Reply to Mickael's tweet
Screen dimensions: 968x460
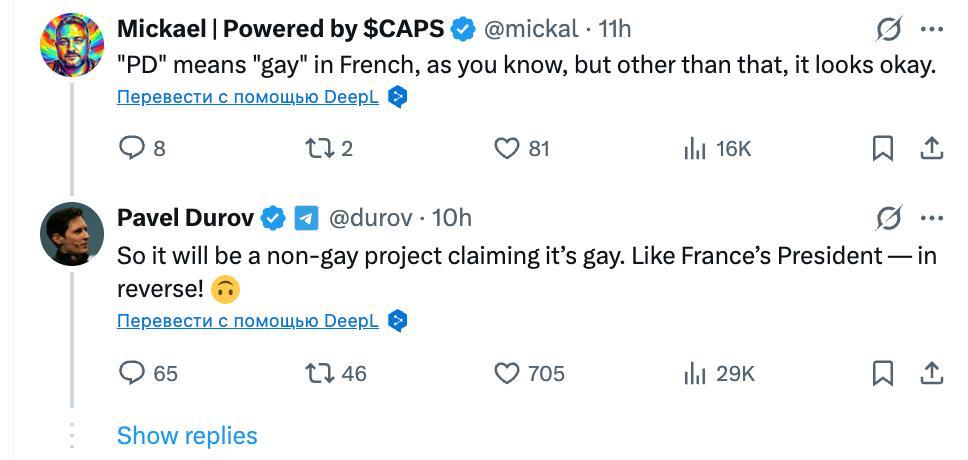(133, 148)
